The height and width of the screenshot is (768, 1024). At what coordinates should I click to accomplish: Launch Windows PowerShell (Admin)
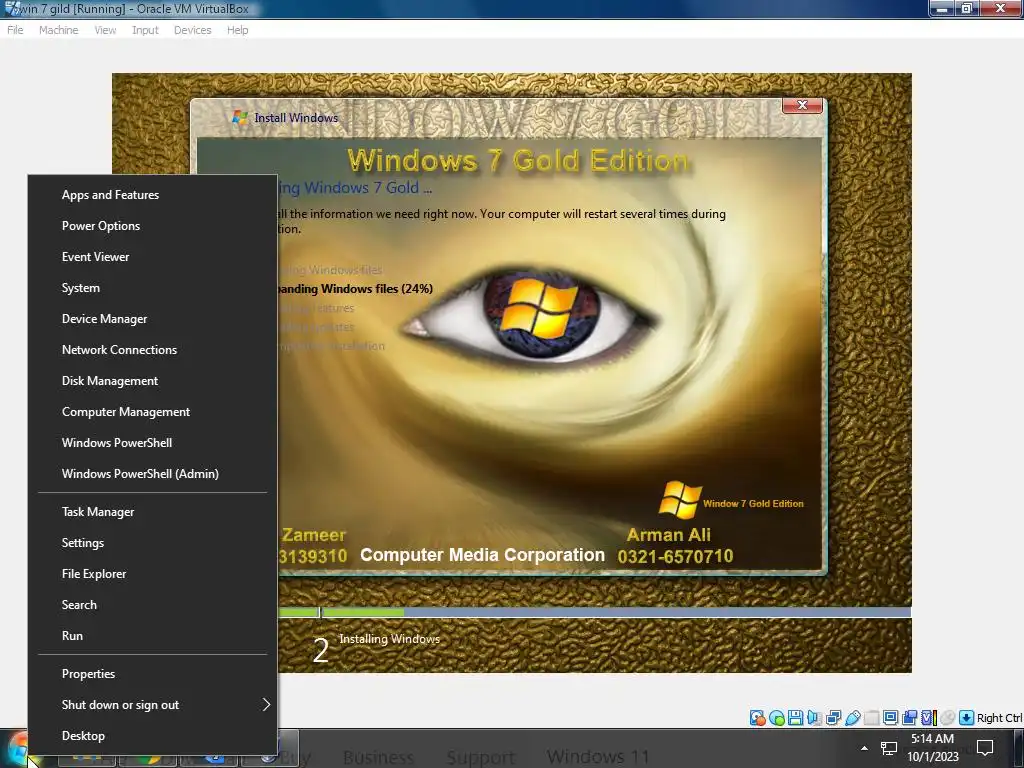(x=153, y=474)
